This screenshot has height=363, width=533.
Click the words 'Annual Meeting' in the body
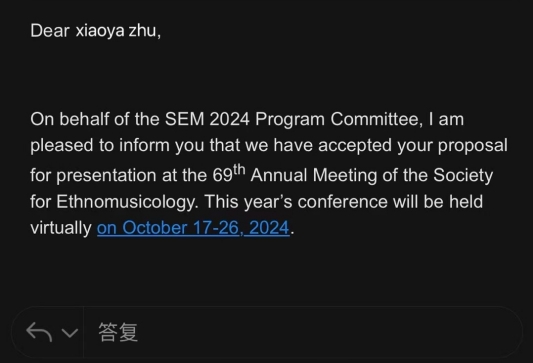314,175
